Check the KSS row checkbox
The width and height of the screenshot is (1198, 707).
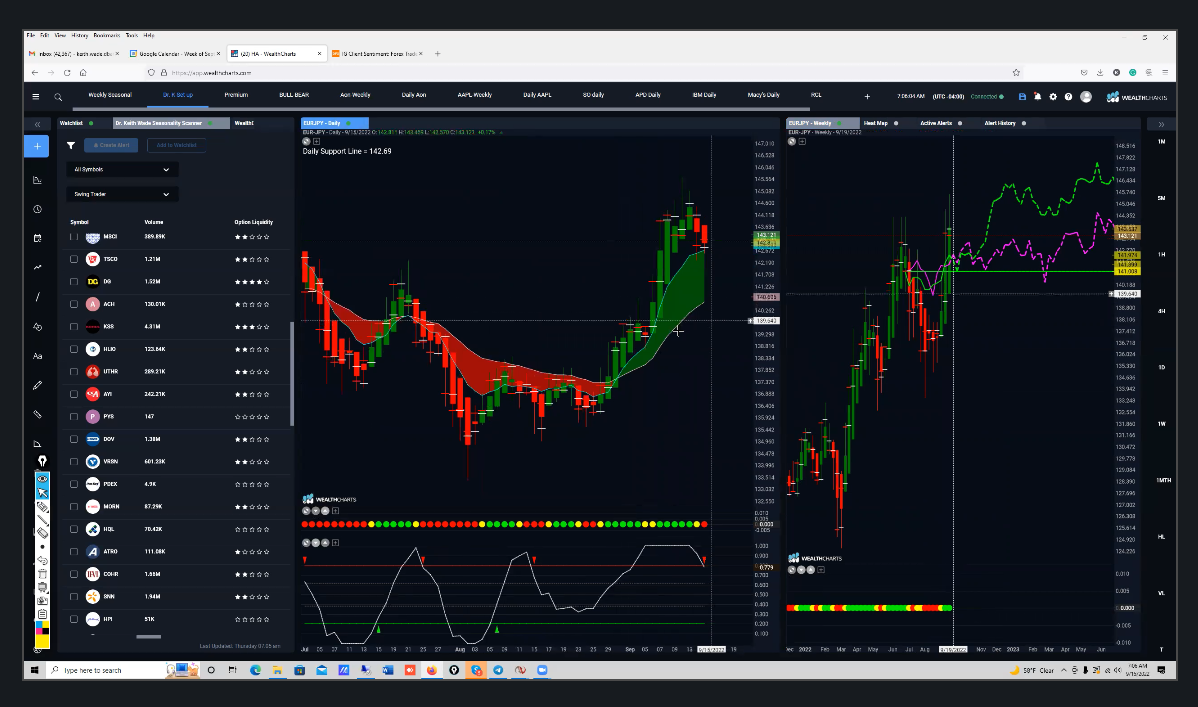click(74, 326)
